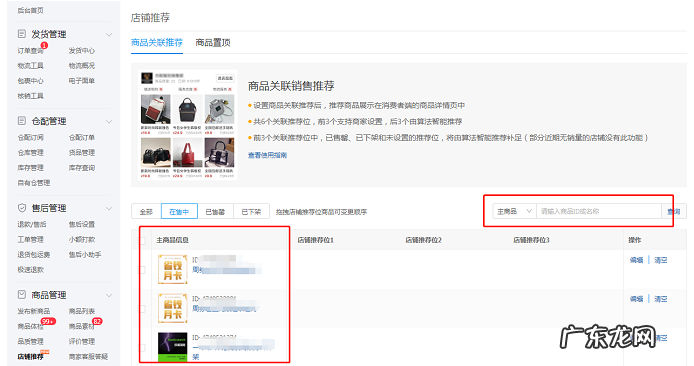Open 自有仓管理 in the sidebar
The image size is (694, 366).
point(34,182)
